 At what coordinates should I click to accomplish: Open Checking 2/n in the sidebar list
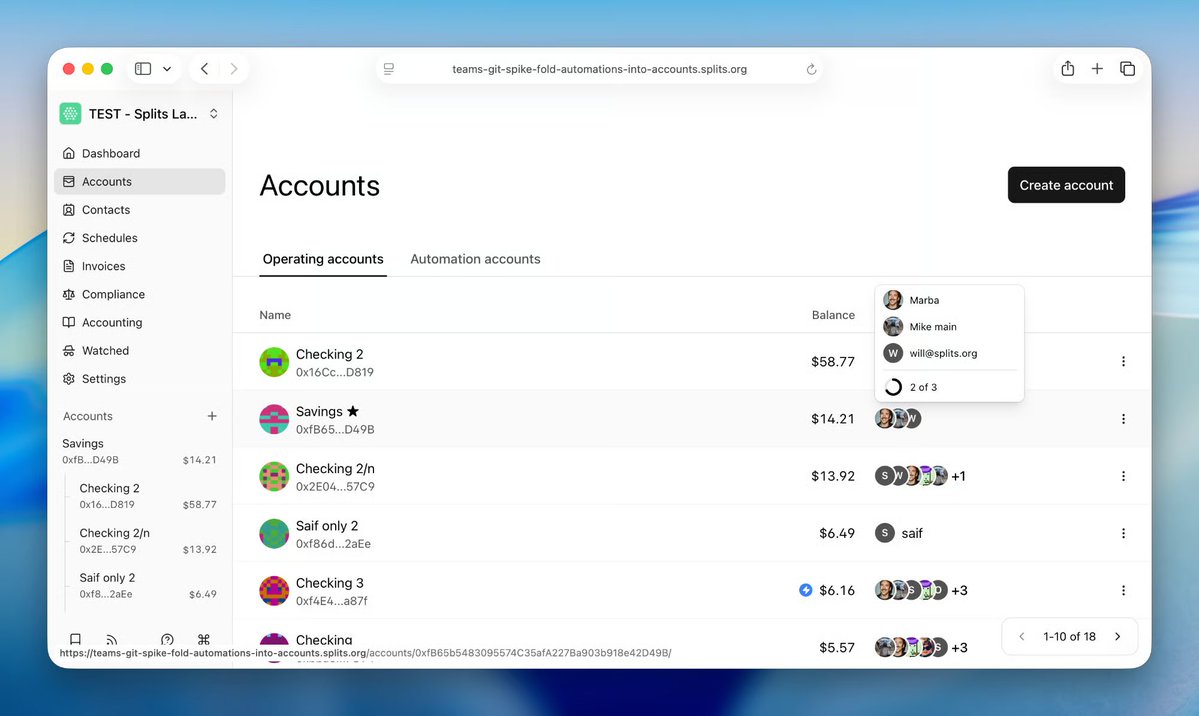pos(147,540)
